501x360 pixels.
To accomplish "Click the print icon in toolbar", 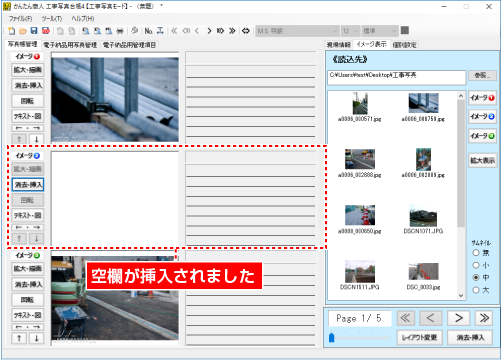I will (x=120, y=31).
